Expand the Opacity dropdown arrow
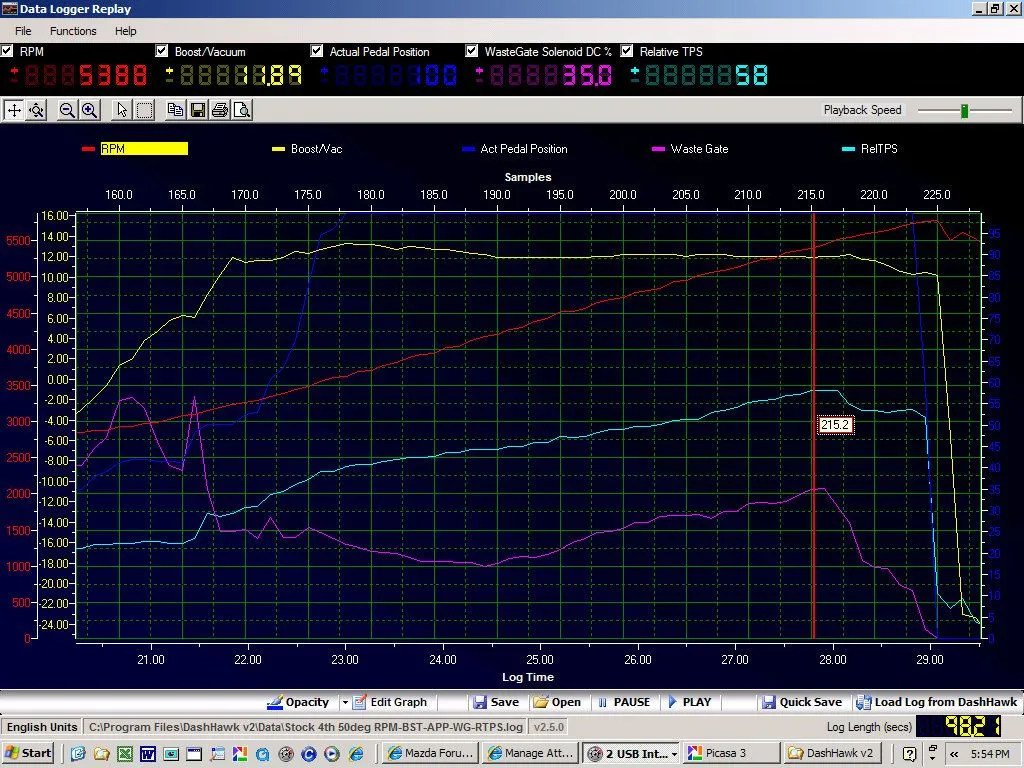The image size is (1024, 768). click(x=345, y=702)
